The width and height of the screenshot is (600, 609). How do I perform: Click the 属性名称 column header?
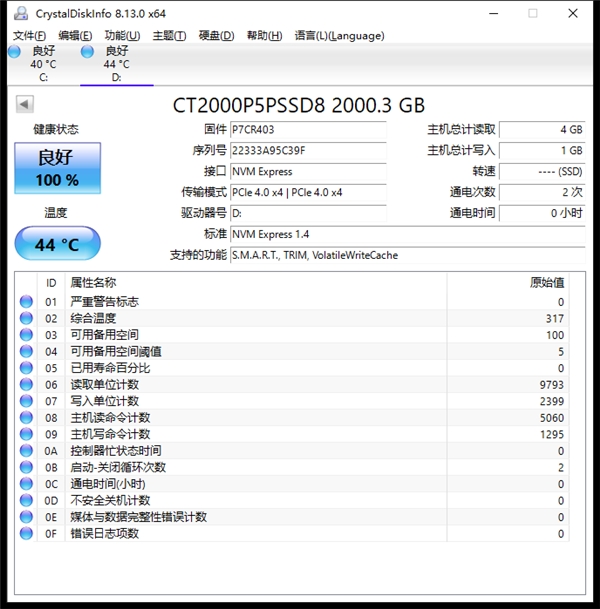tap(93, 283)
